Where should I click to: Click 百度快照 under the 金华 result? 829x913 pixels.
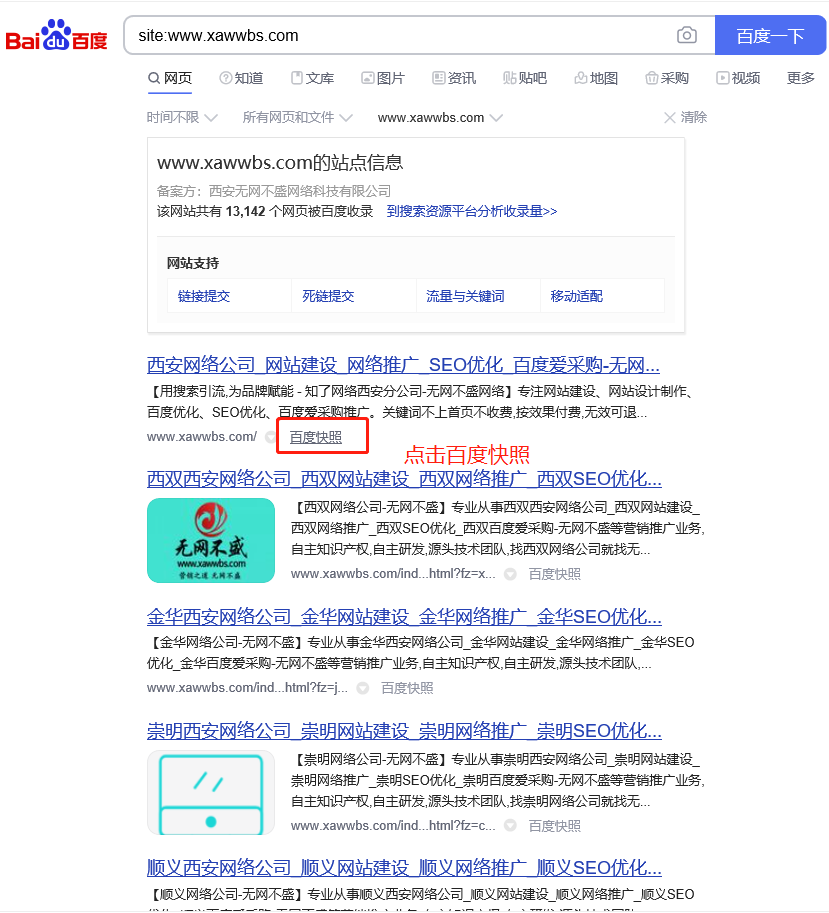tap(407, 688)
